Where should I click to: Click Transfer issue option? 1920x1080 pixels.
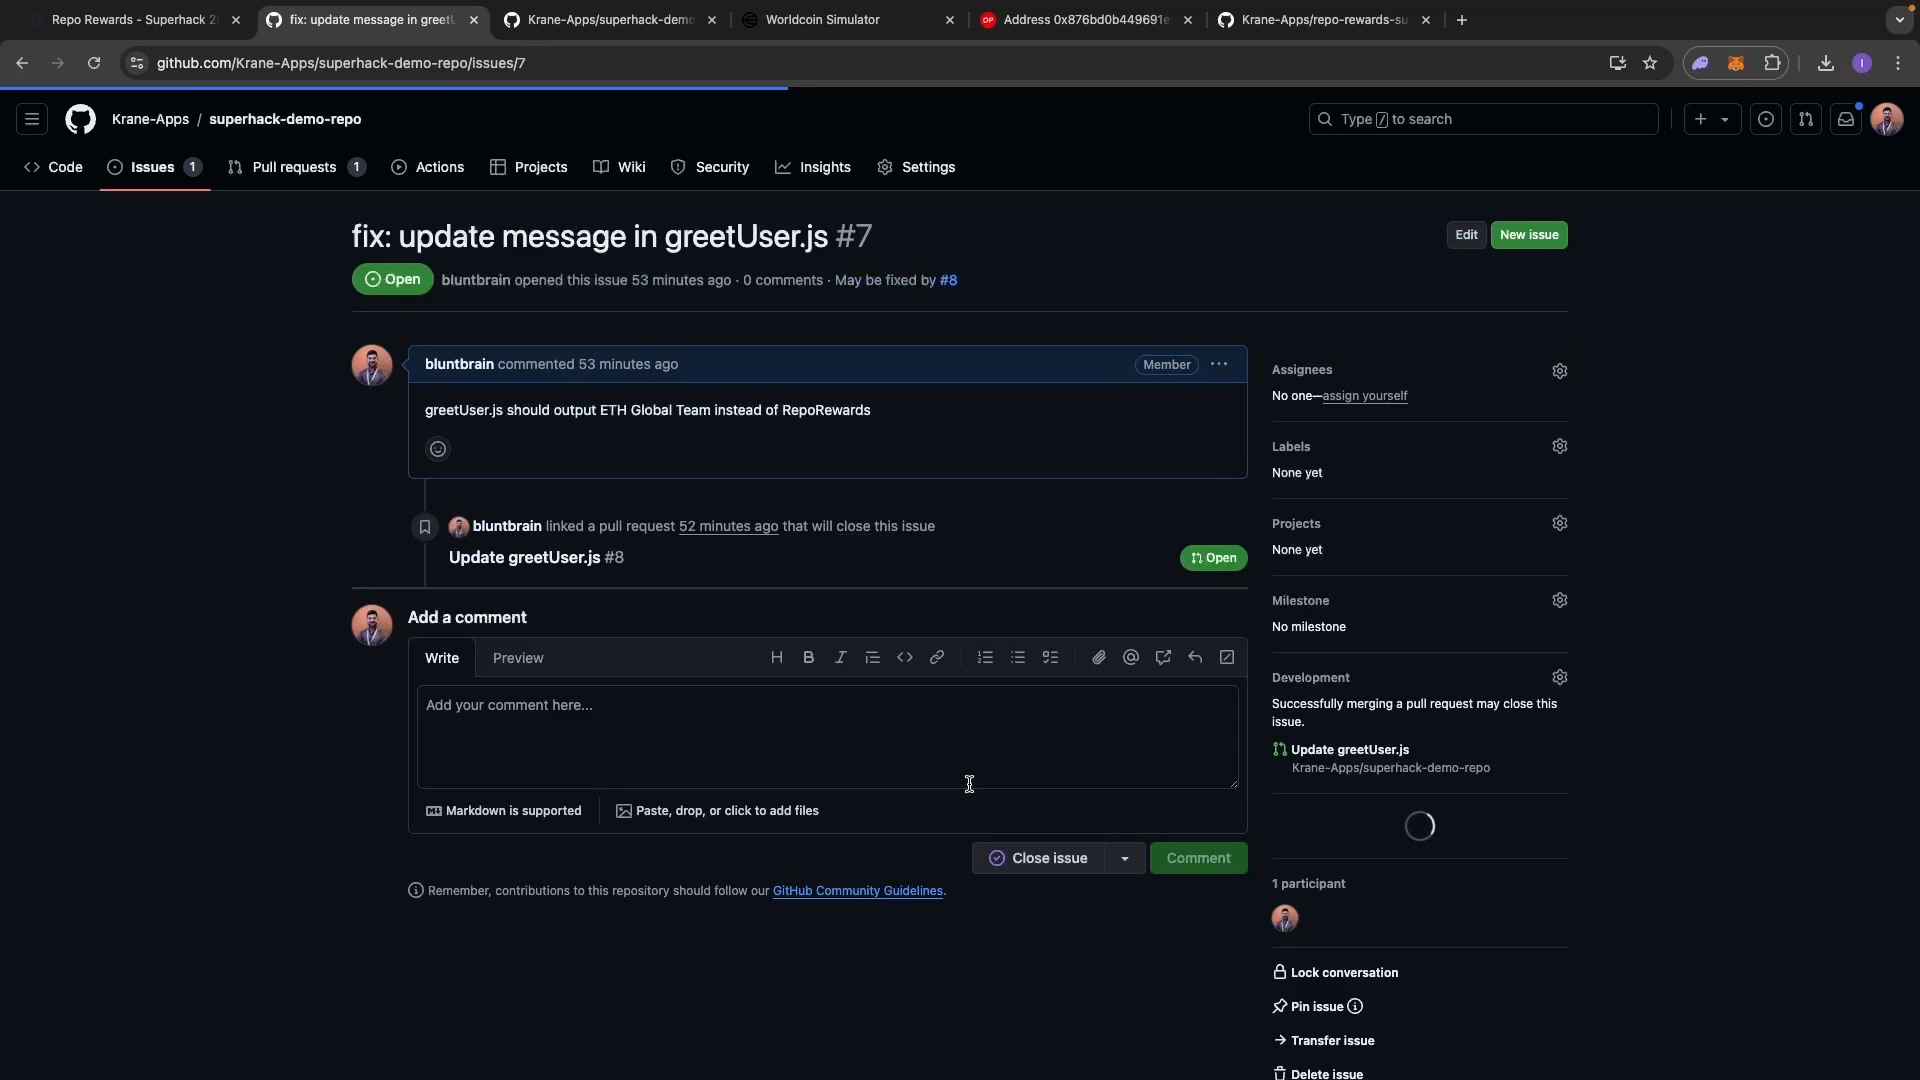pyautogui.click(x=1323, y=1041)
